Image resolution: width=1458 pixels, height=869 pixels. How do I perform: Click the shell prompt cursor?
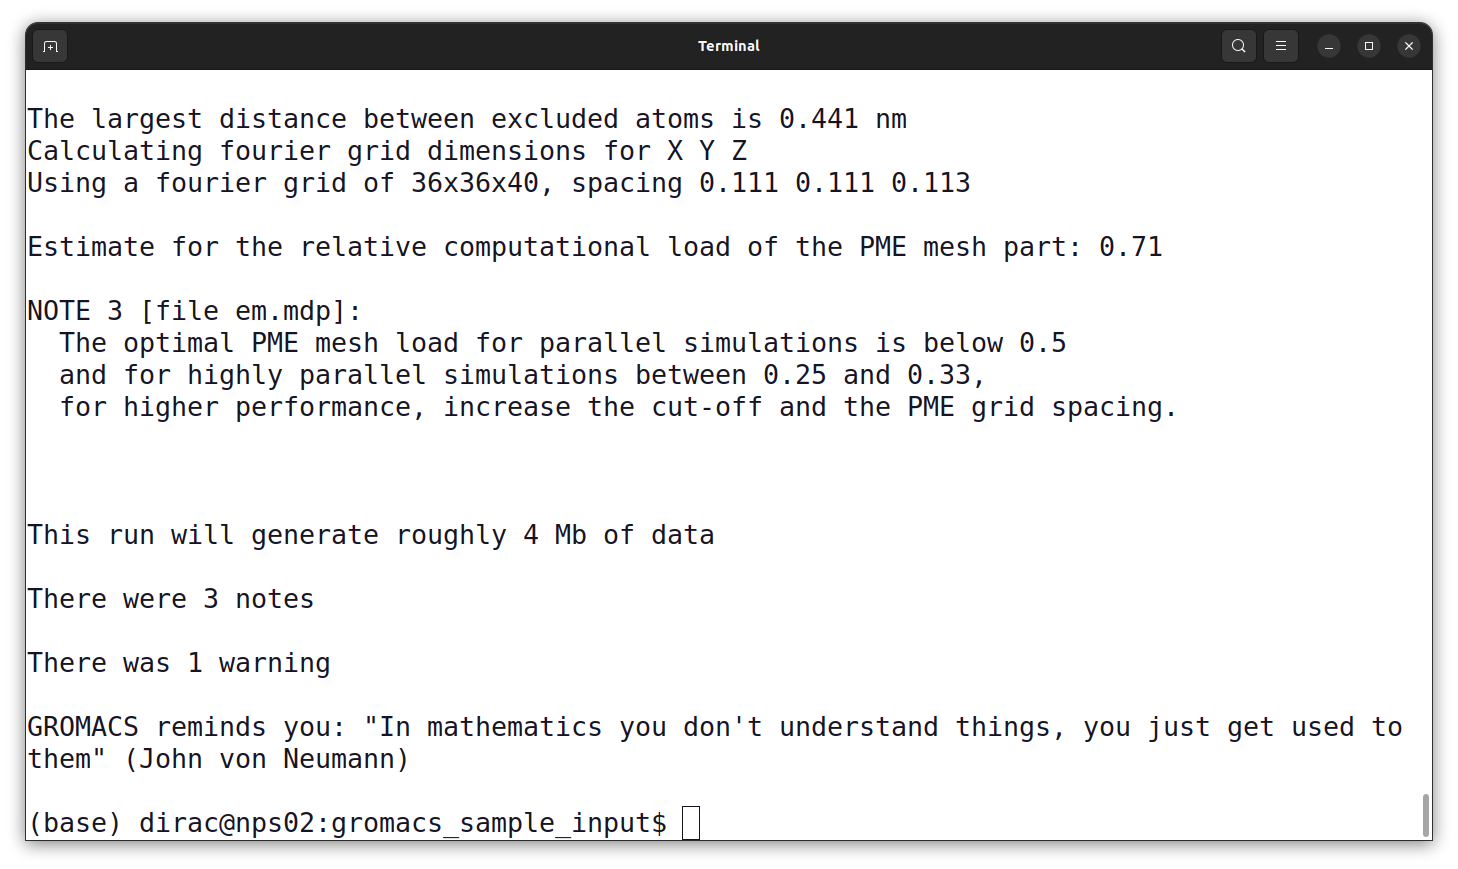coord(690,822)
